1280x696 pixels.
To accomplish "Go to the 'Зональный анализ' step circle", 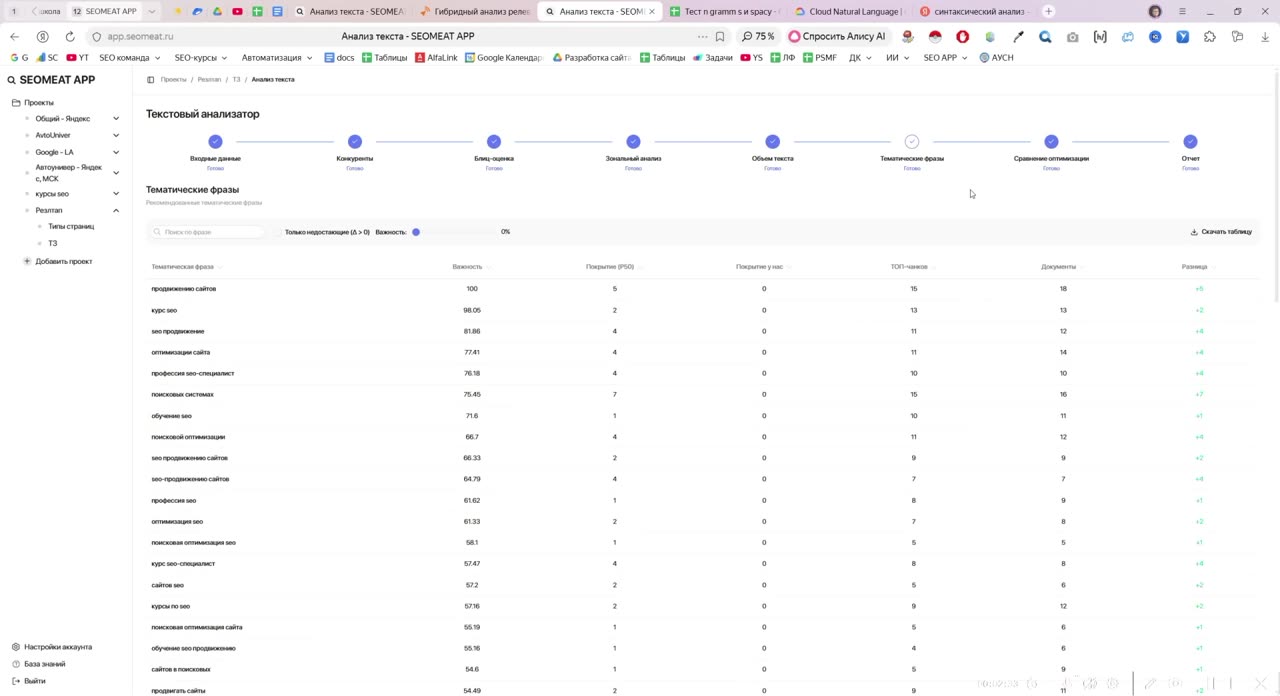I will click(x=633, y=142).
